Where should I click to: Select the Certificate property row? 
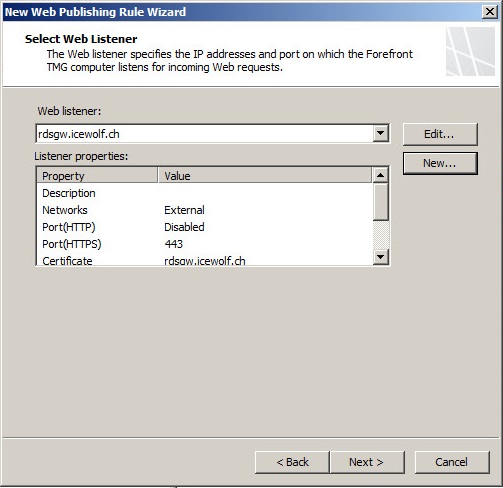tap(205, 260)
